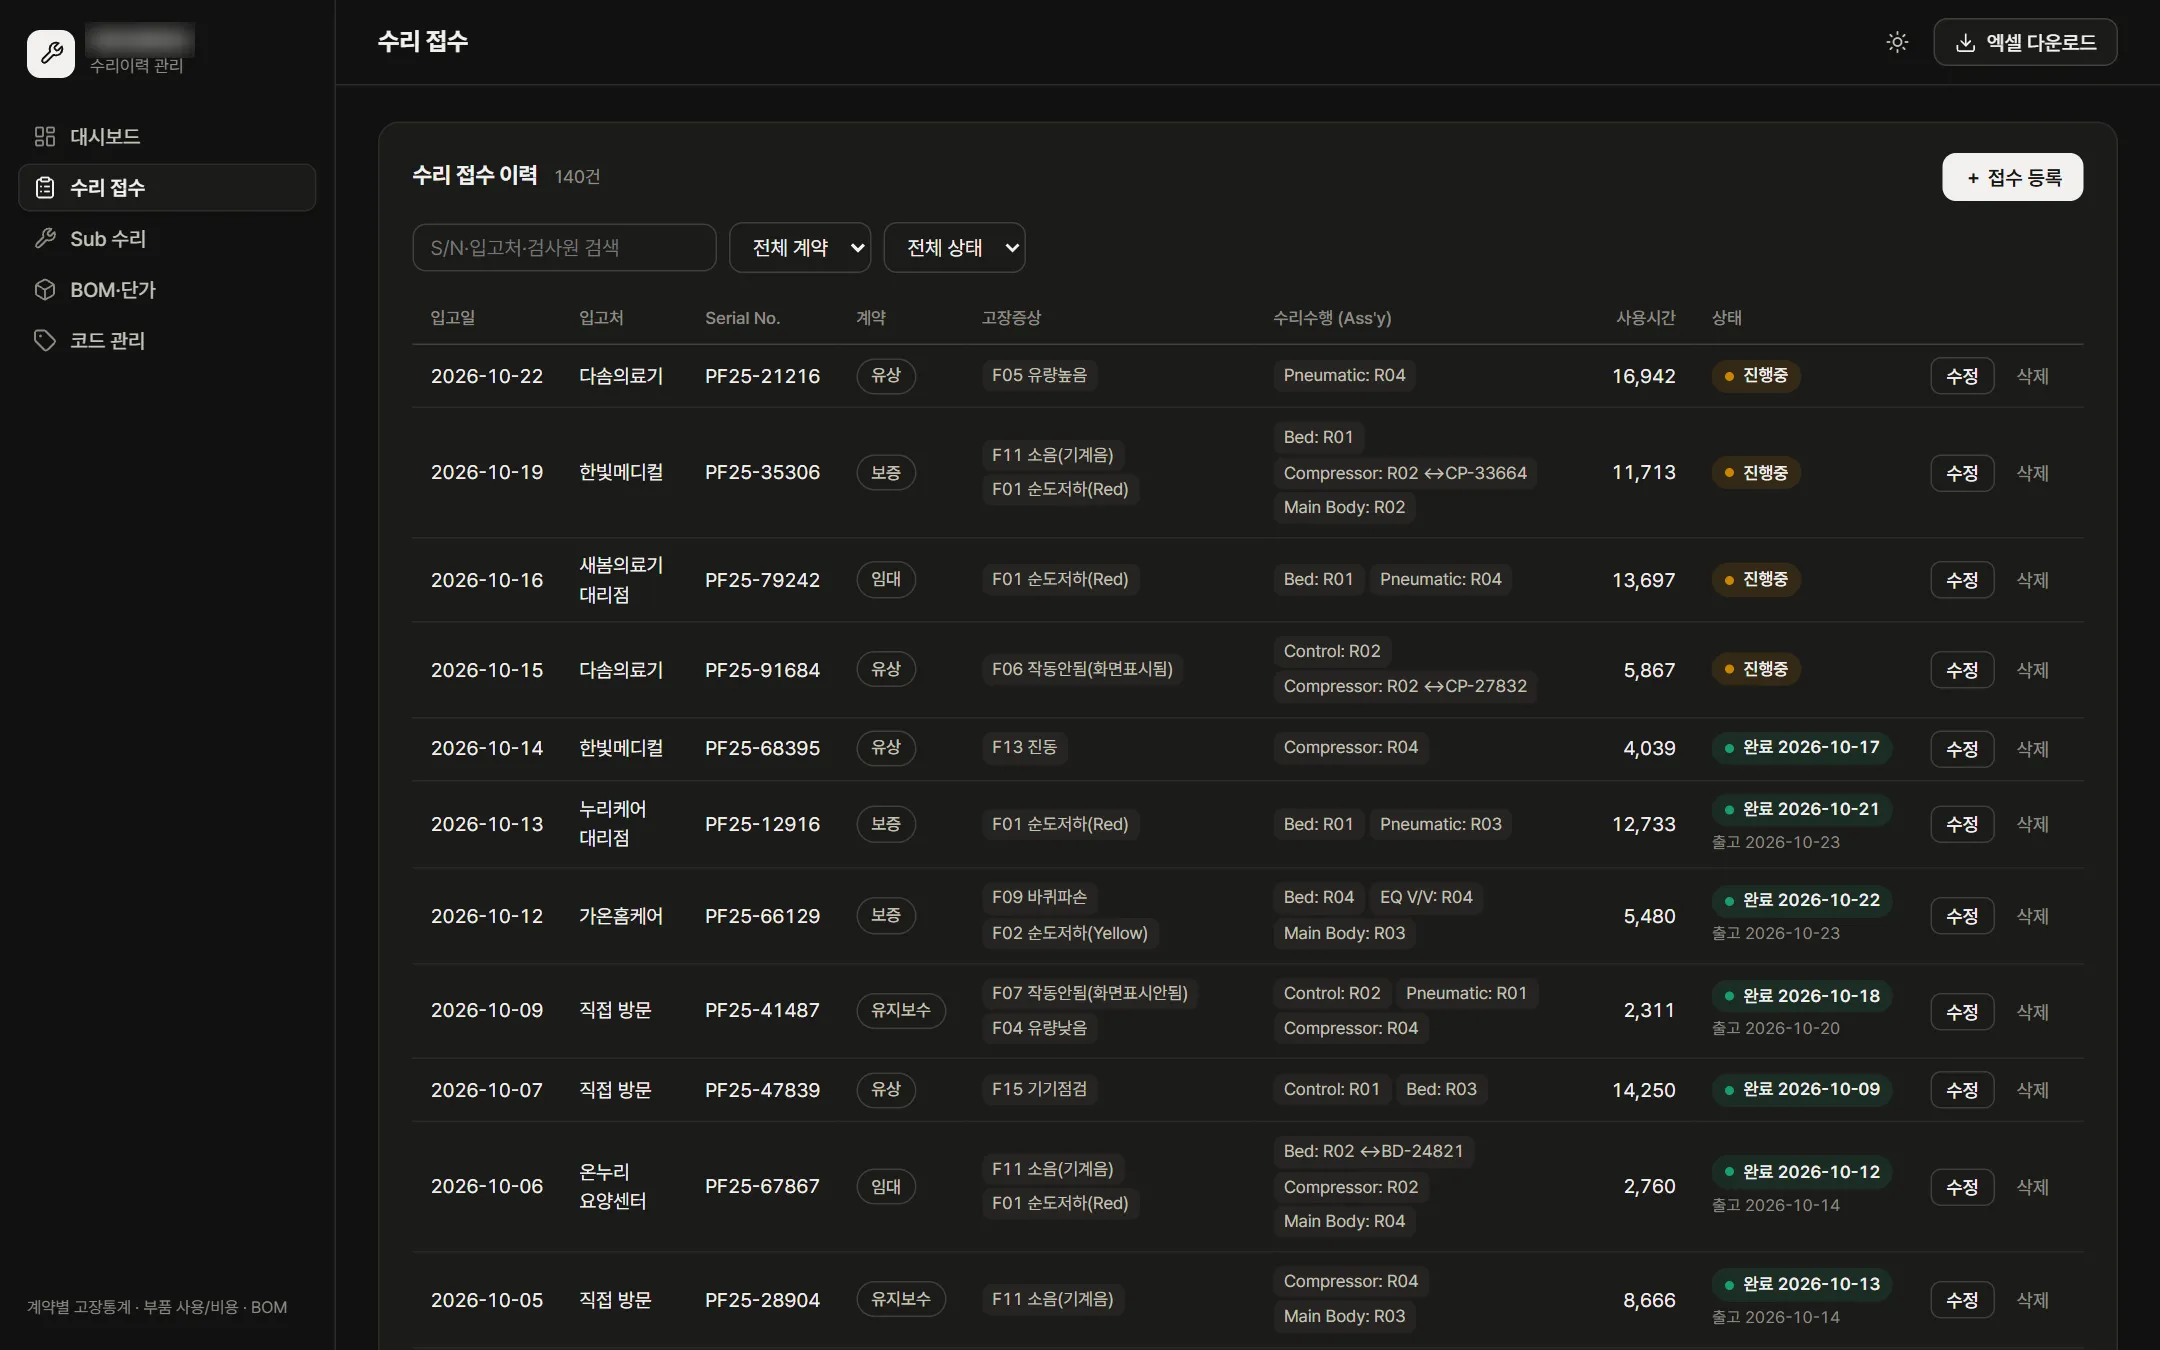Click the wrench logo icon in sidebar

51,53
